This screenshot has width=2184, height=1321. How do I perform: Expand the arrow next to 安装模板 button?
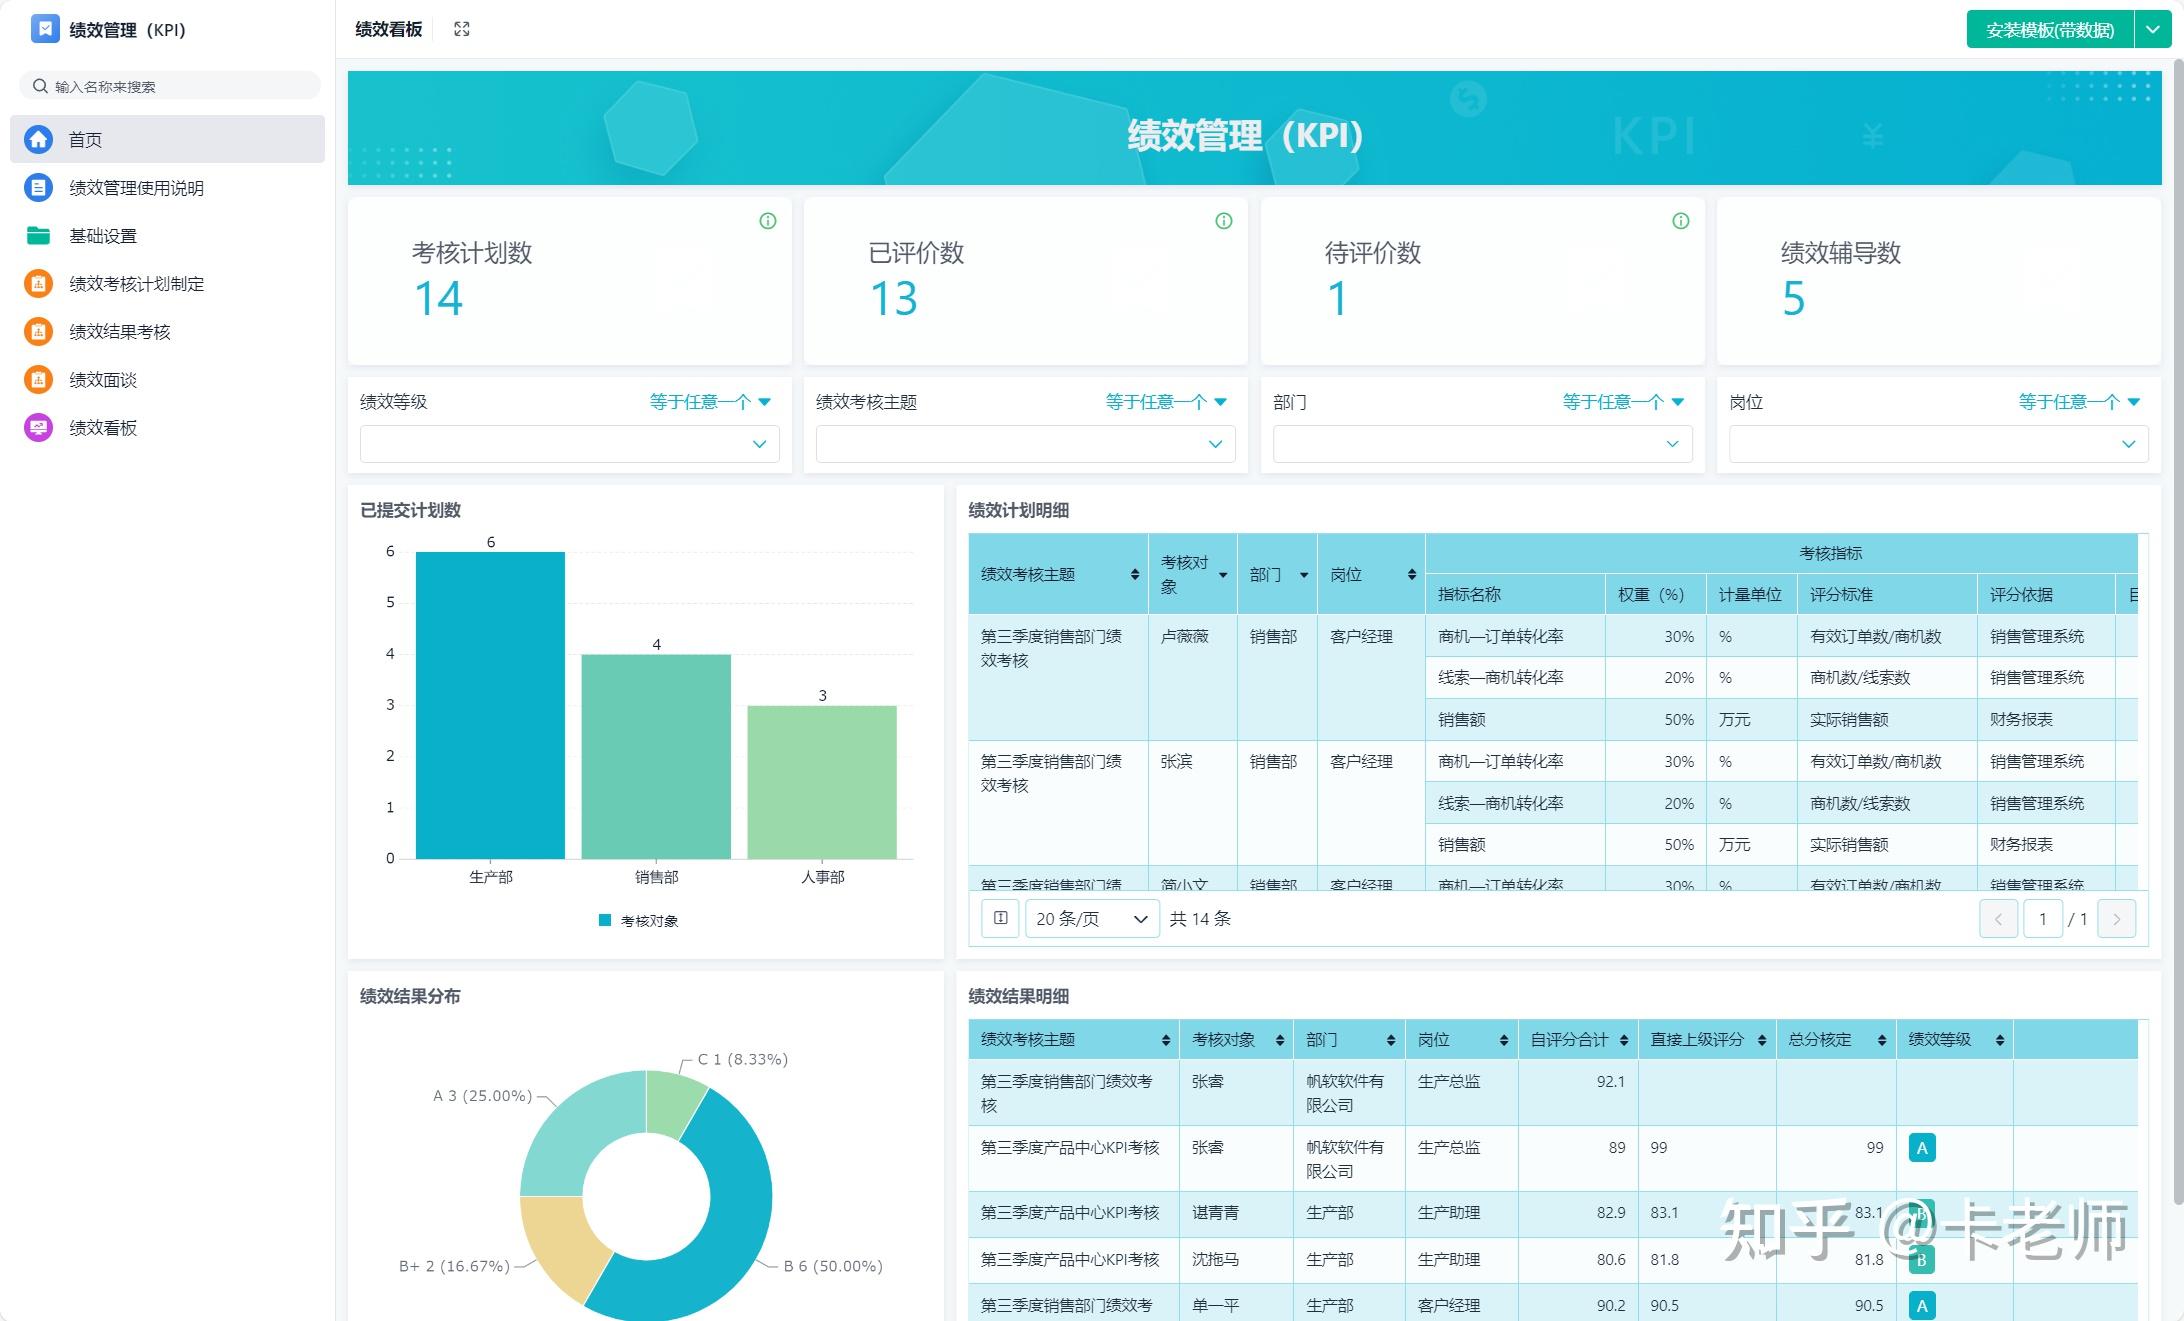(x=2152, y=29)
